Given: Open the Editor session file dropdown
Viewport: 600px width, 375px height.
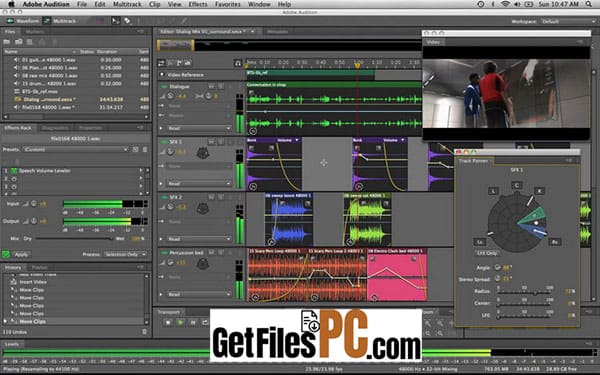Looking at the screenshot, I should (x=253, y=31).
